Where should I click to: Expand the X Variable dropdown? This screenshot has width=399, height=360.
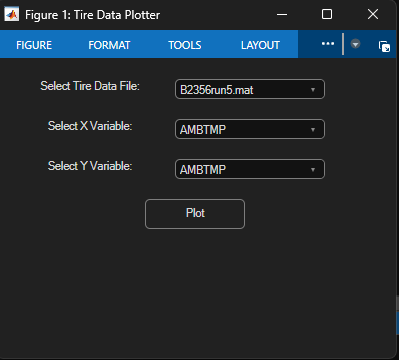pos(250,129)
